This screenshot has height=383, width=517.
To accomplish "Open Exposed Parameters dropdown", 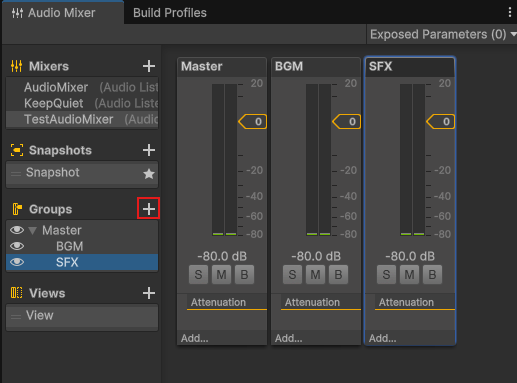I will (x=442, y=34).
